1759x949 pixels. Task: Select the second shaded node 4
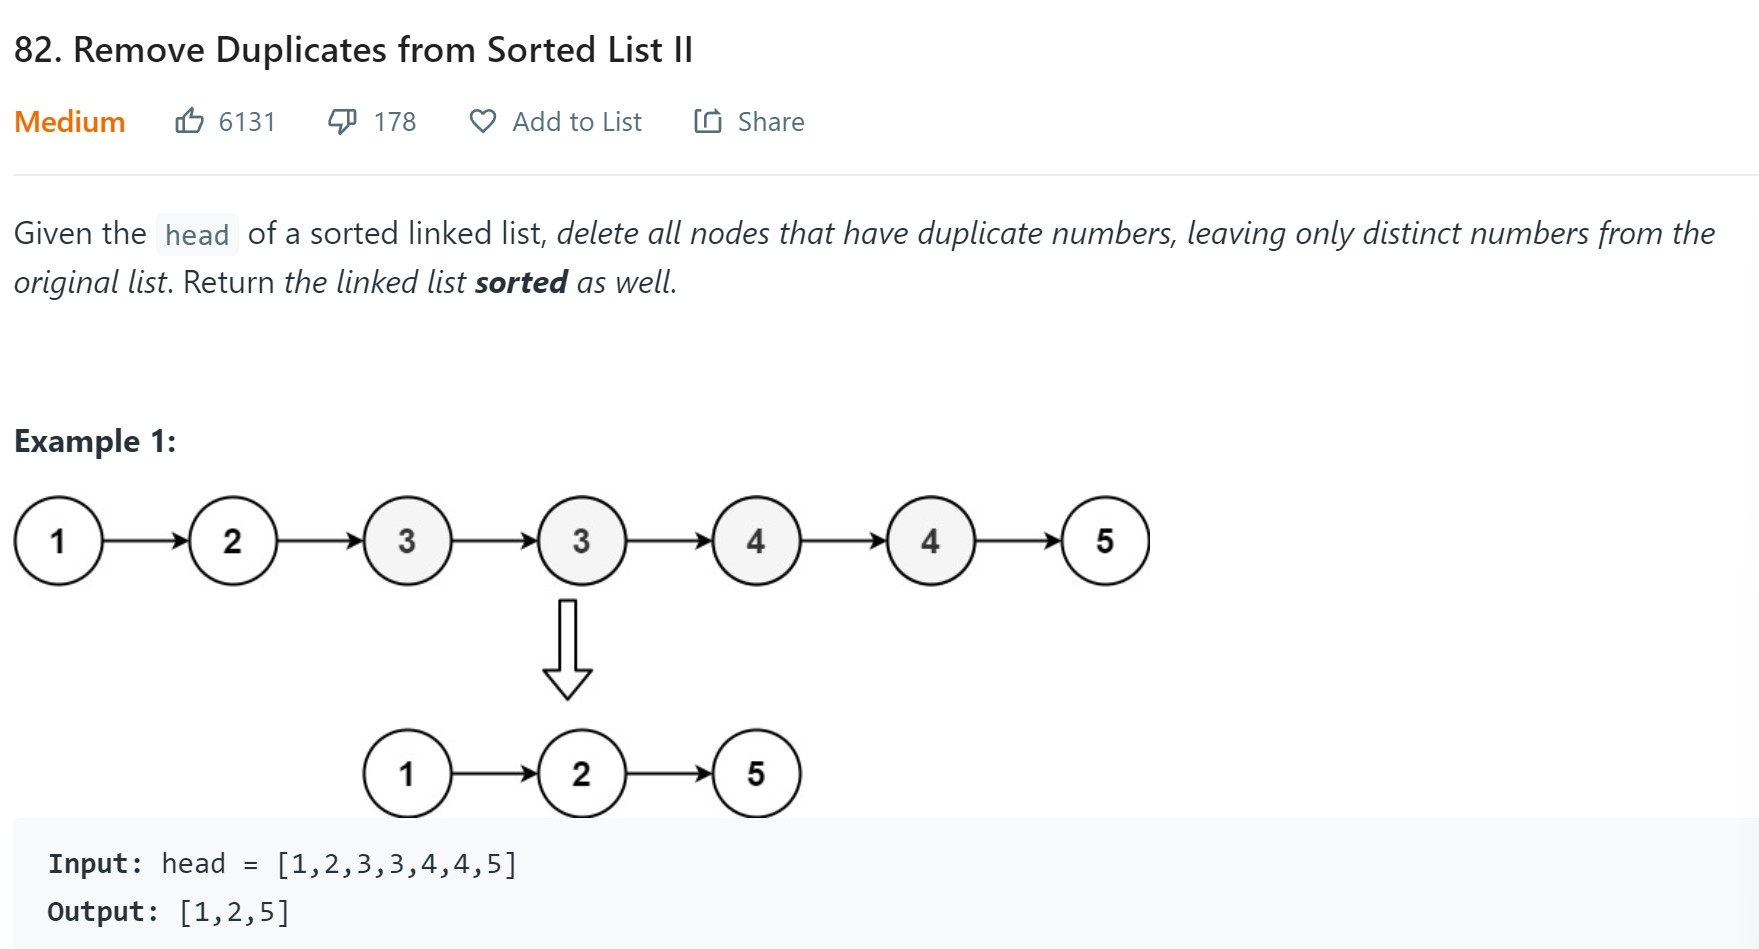[x=930, y=541]
